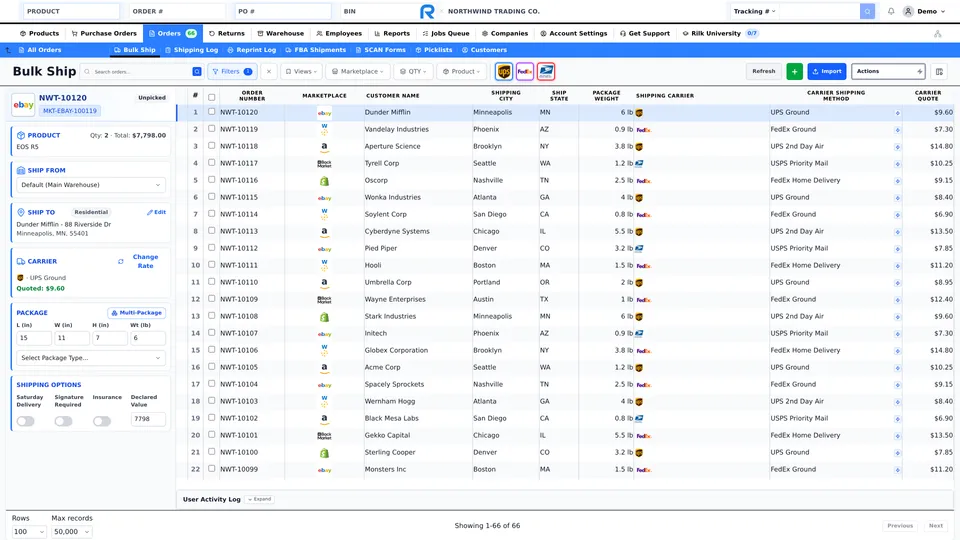Image resolution: width=960 pixels, height=540 pixels.
Task: Click the UPS carrier filter icon
Action: pyautogui.click(x=503, y=72)
